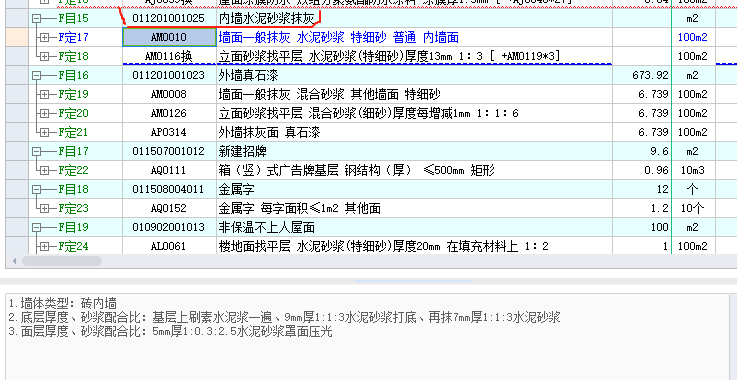This screenshot has height=380, width=737.
Task: Expand the F定22 row
Action: coord(45,170)
